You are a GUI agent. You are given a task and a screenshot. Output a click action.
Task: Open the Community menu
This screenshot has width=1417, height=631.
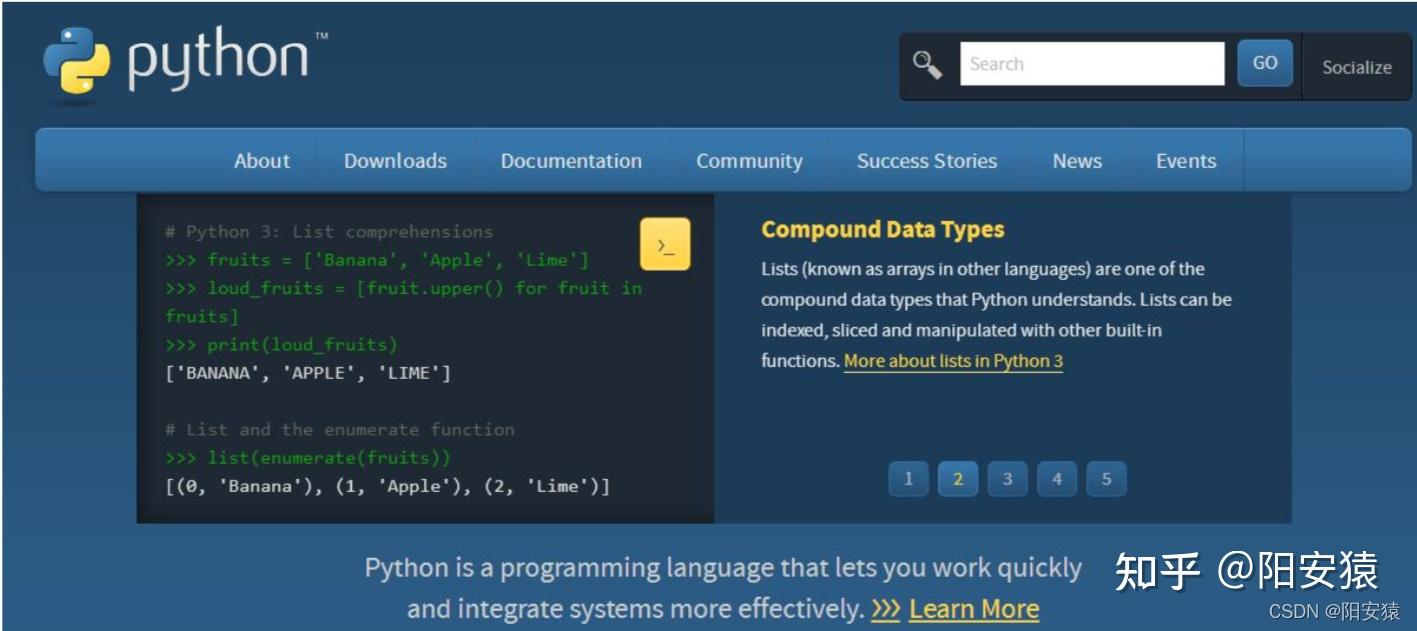pos(749,160)
